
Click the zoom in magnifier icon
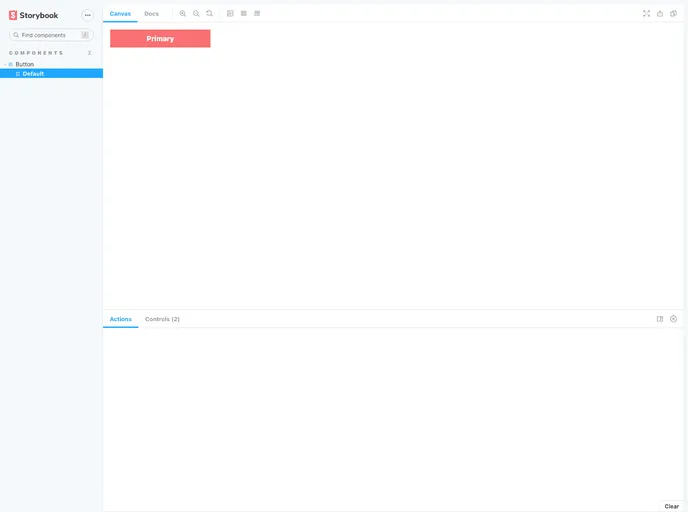(183, 13)
